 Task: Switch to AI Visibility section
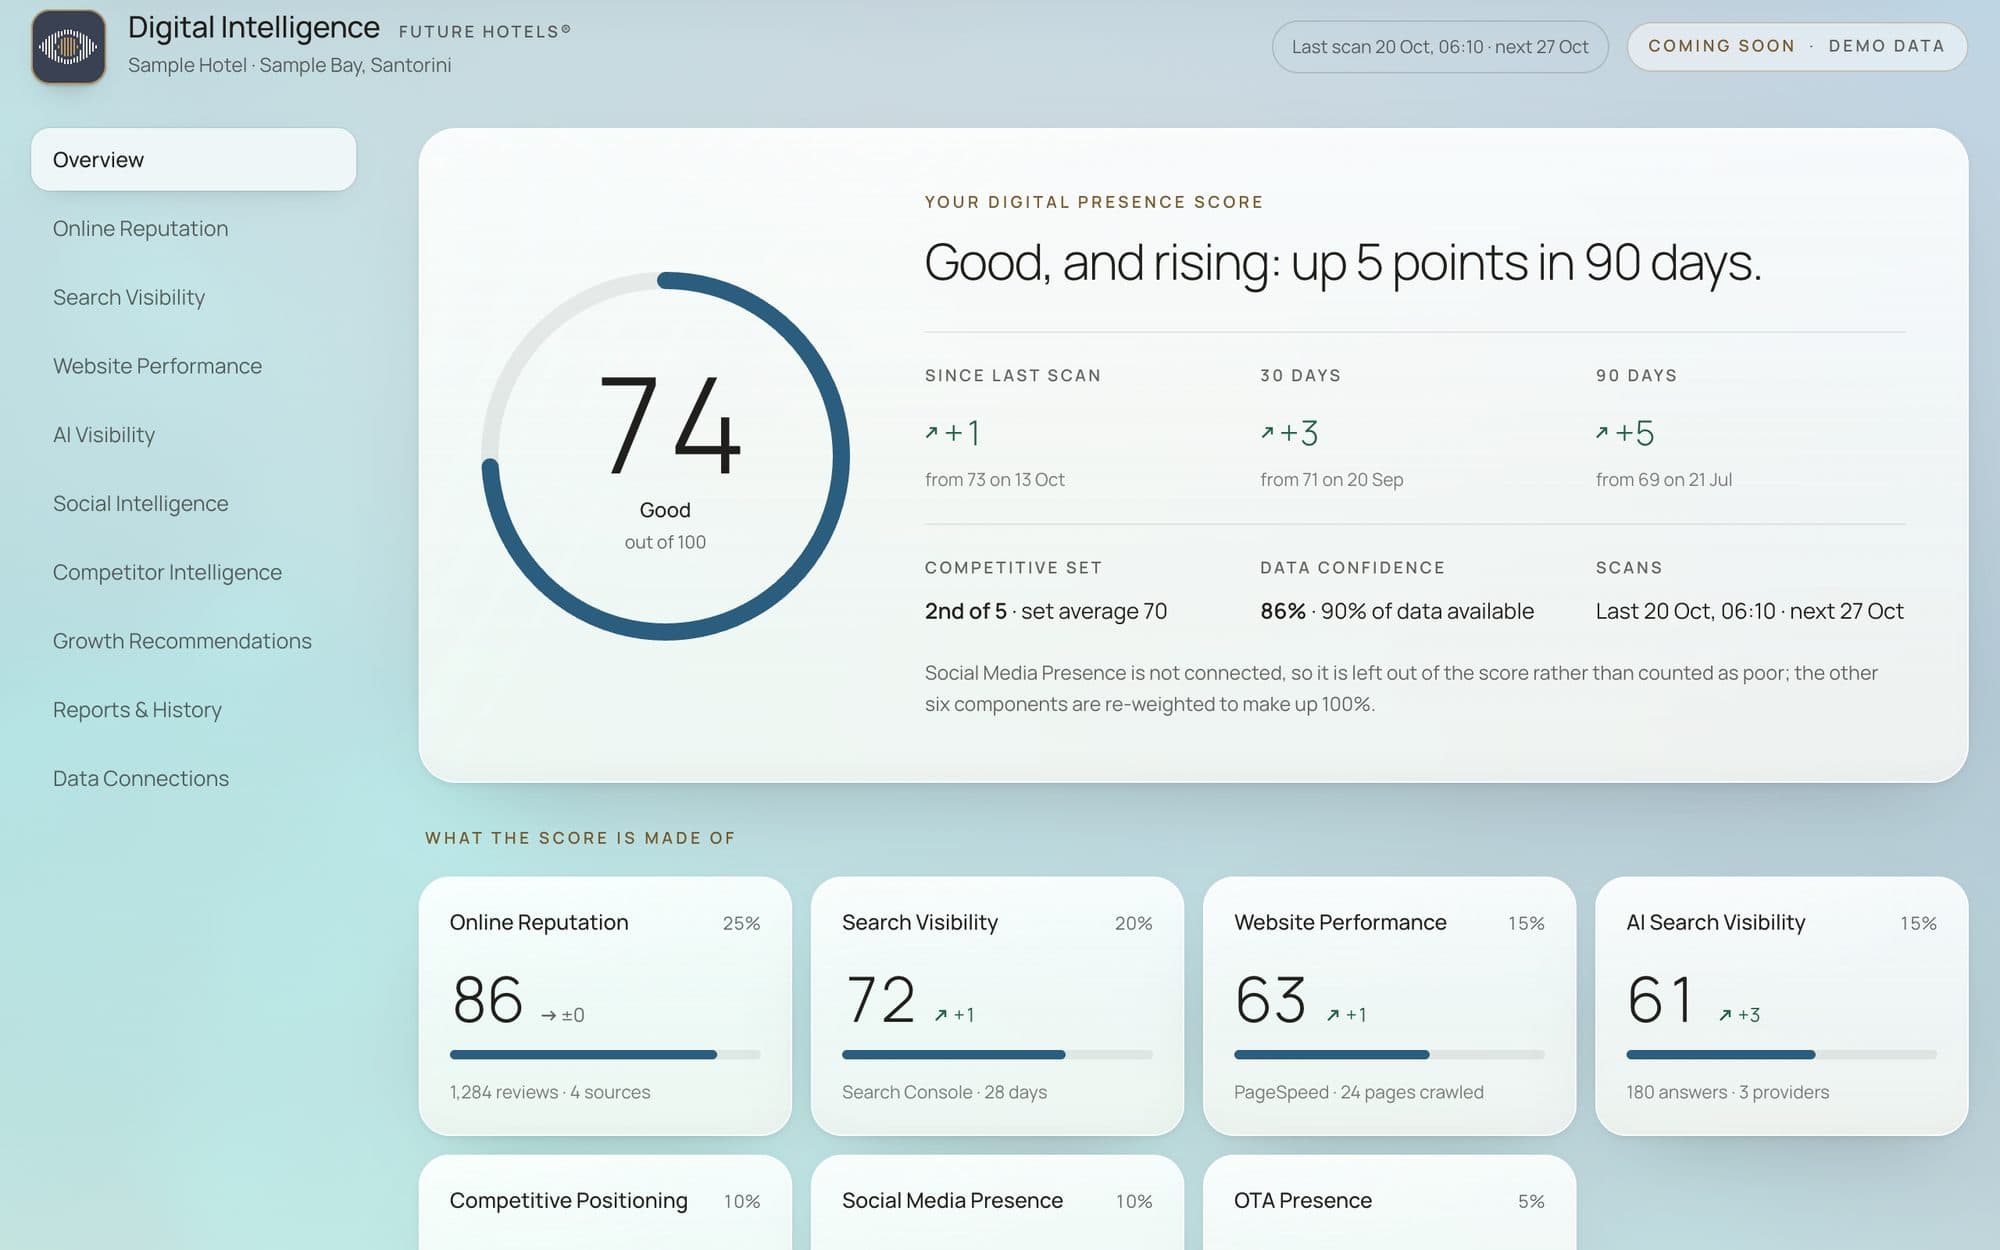193,435
